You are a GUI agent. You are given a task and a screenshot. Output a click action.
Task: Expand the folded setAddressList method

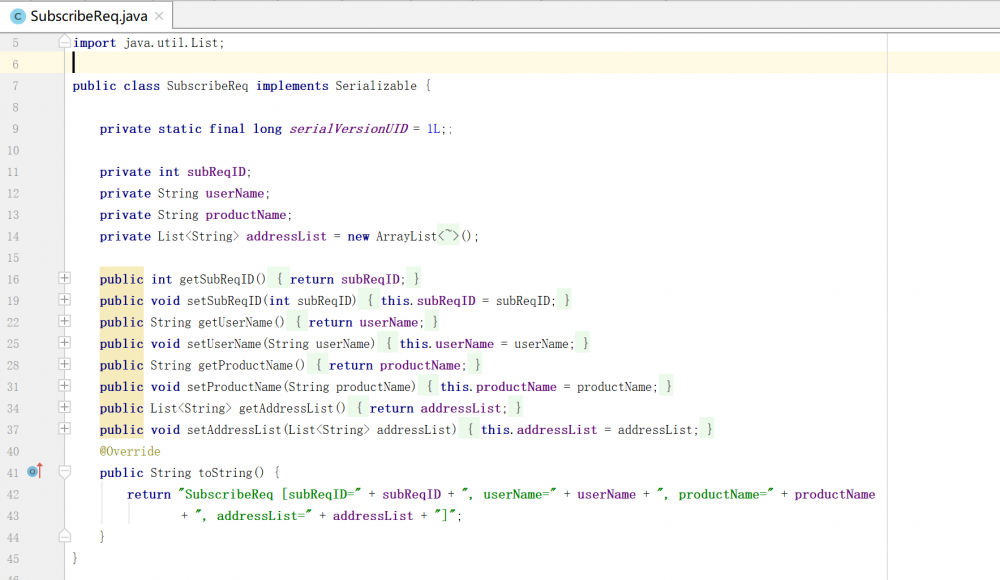(64, 429)
